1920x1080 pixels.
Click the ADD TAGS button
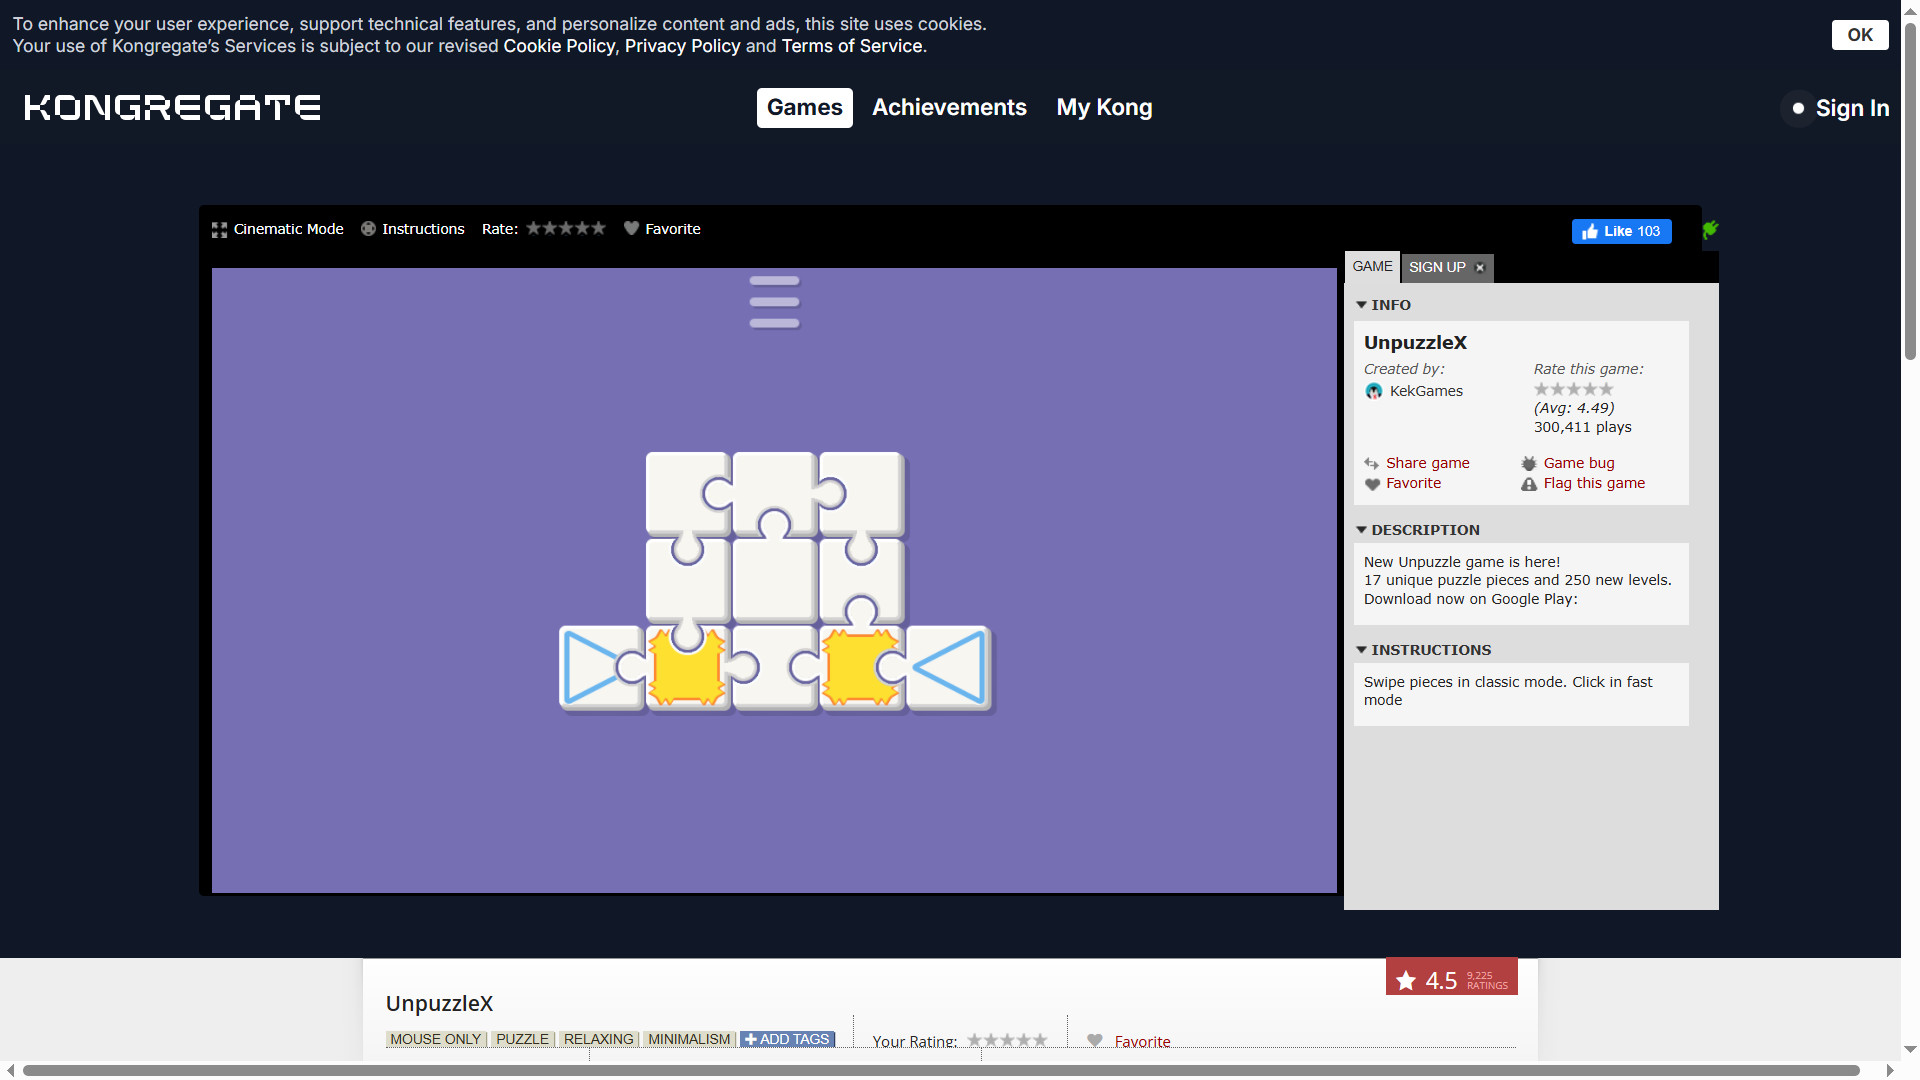[787, 1039]
